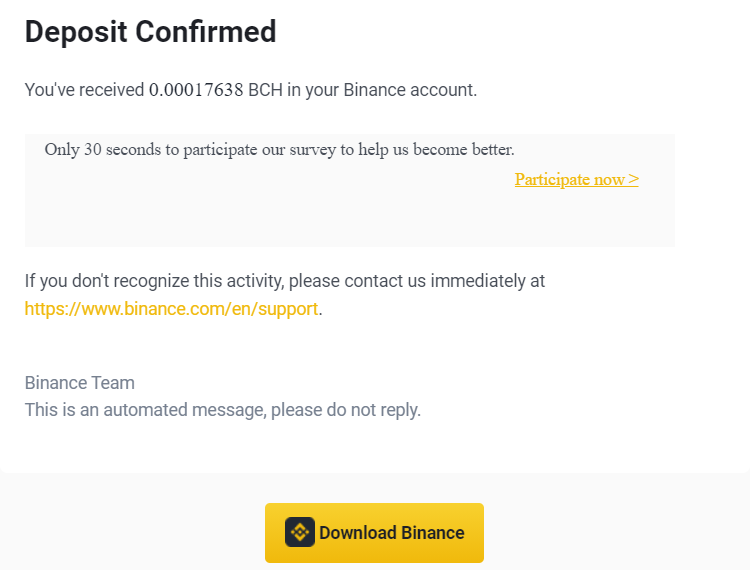Open the Participate now survey link
Viewport: 750px width, 570px height.
pos(576,179)
